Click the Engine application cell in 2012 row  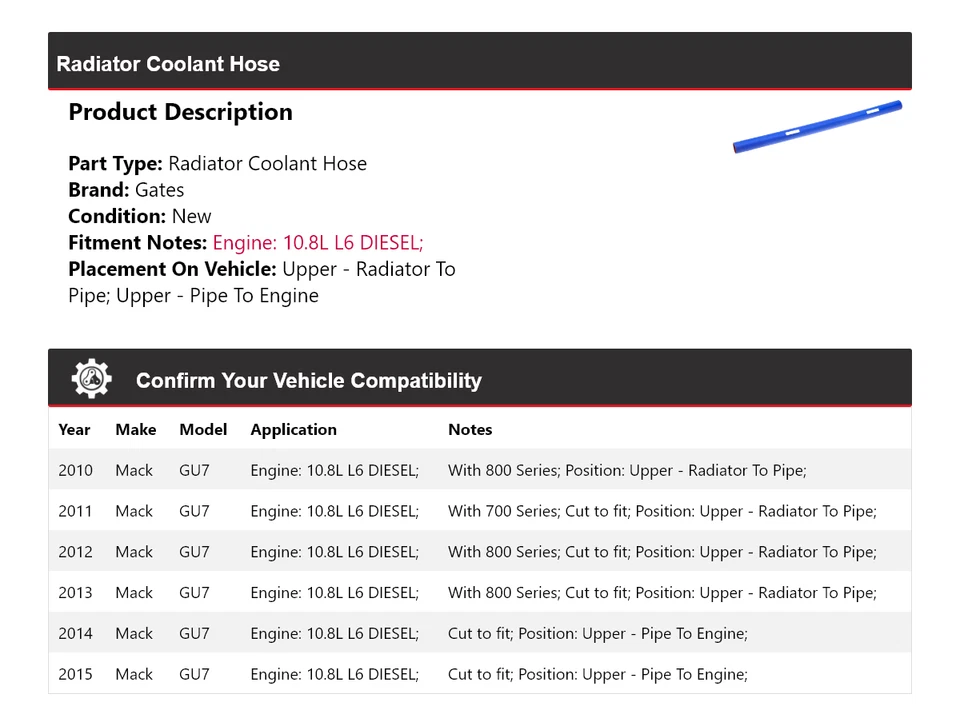(334, 552)
